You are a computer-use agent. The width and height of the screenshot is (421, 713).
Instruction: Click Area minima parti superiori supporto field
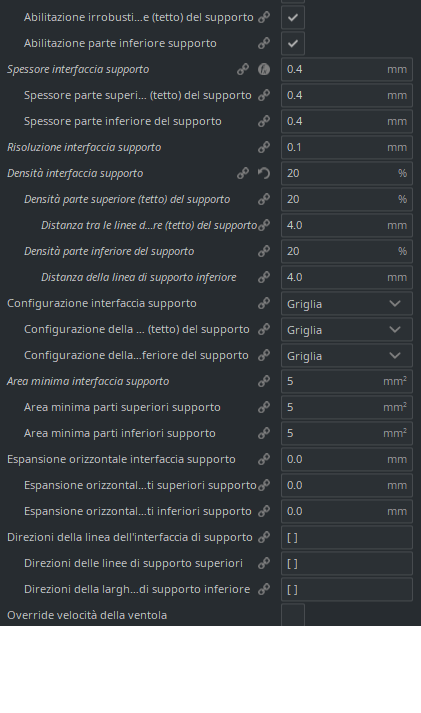[347, 407]
